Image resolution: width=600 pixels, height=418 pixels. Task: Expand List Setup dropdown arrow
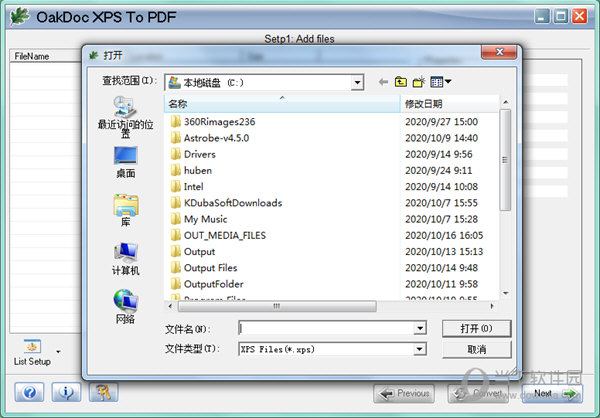(58, 351)
